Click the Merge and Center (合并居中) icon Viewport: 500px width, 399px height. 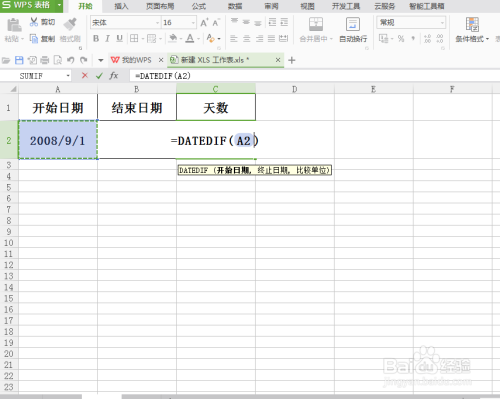316,24
